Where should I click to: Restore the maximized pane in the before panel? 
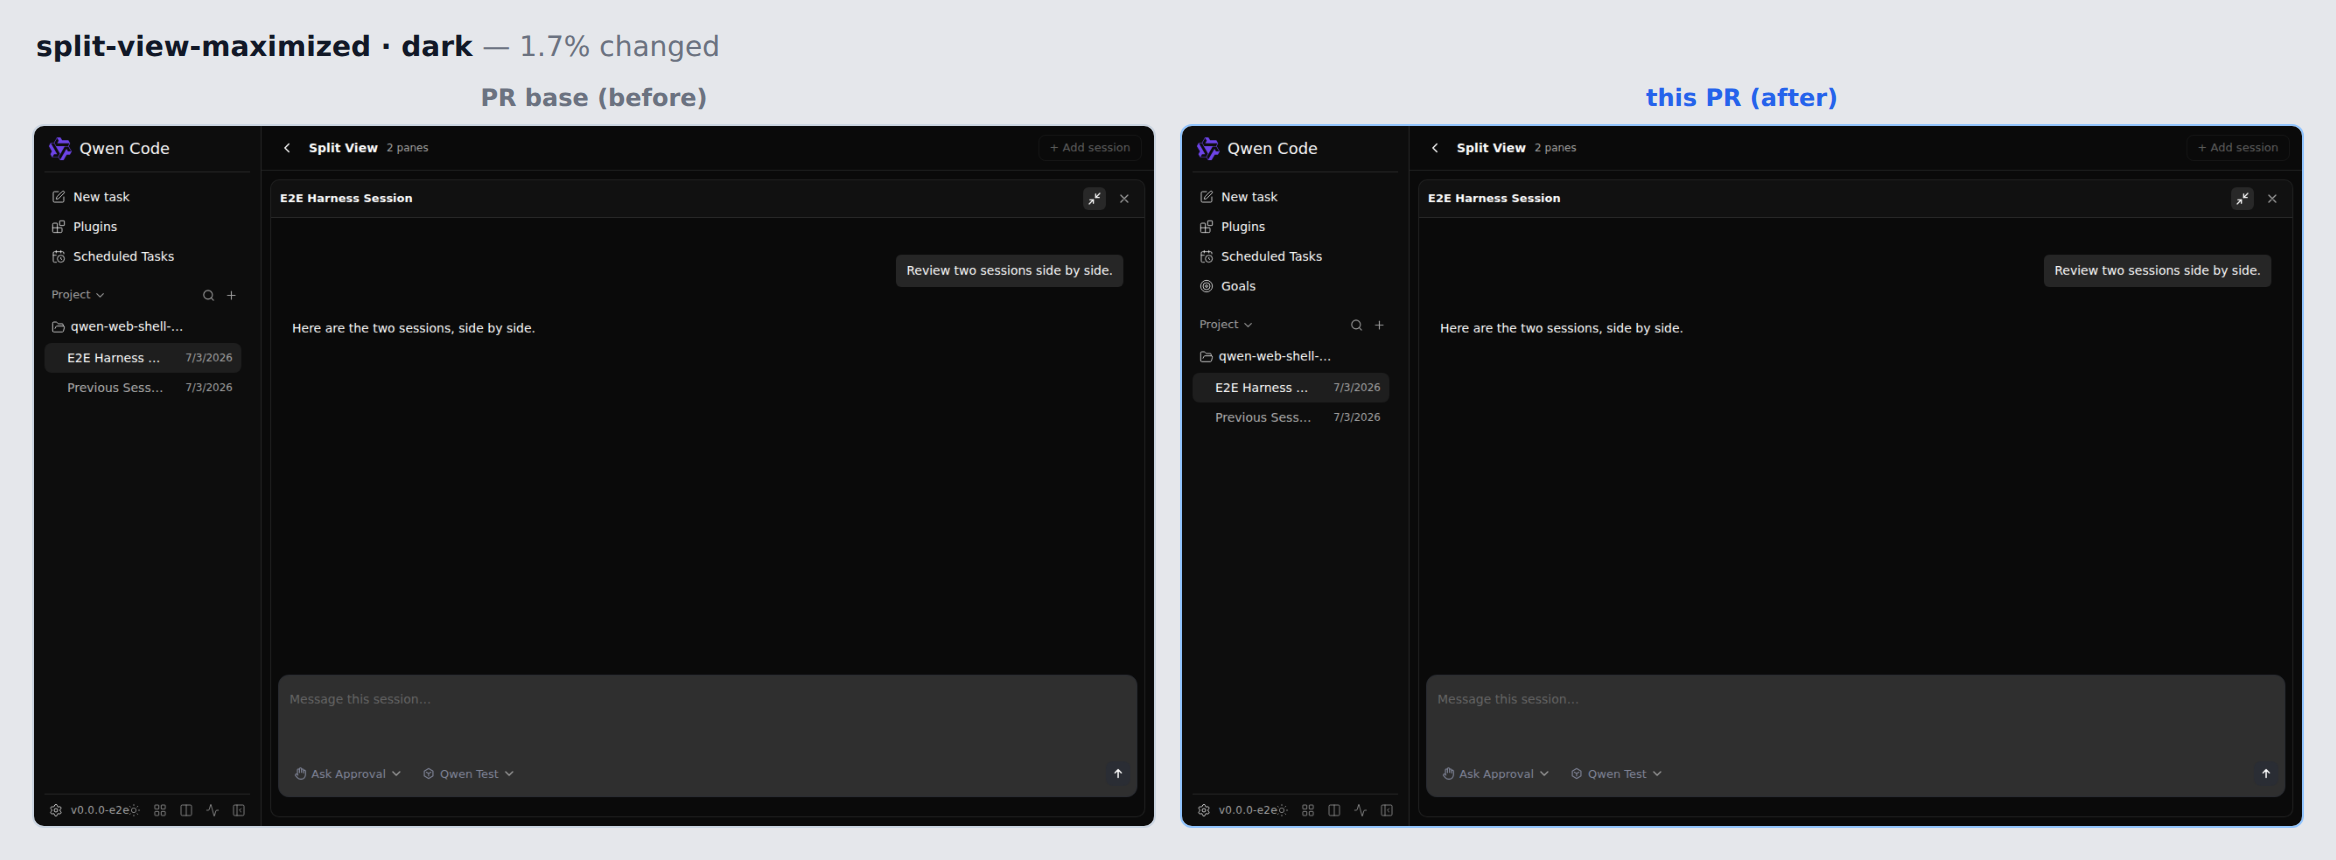point(1095,199)
